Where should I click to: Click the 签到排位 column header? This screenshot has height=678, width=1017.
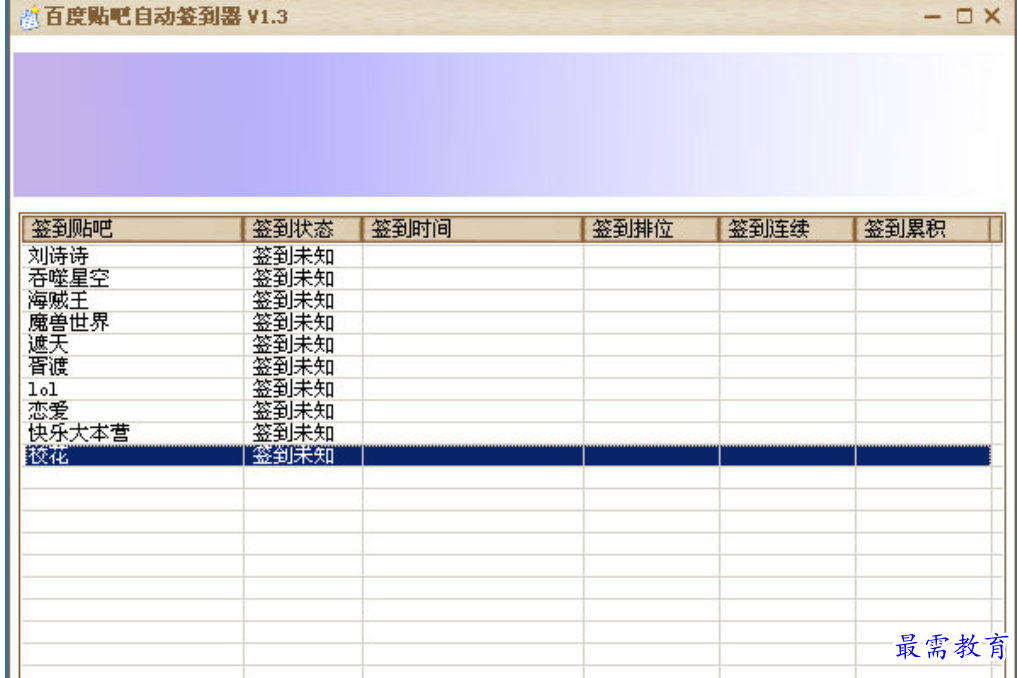pyautogui.click(x=651, y=229)
